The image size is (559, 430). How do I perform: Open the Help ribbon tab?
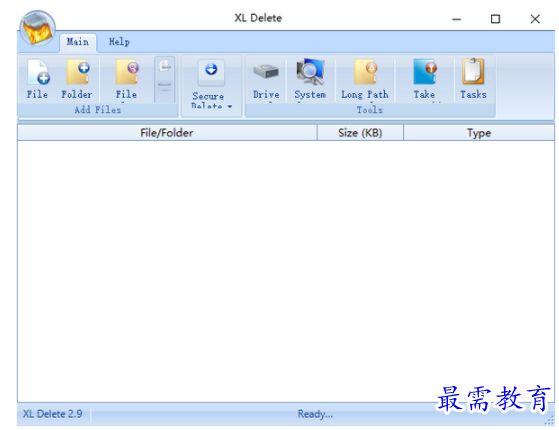(x=119, y=42)
